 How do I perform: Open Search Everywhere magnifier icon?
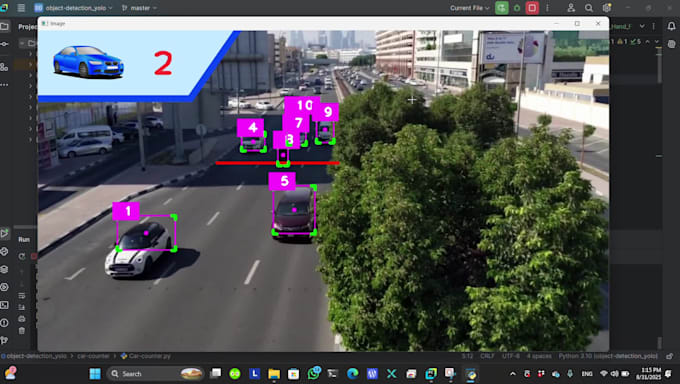pos(588,8)
